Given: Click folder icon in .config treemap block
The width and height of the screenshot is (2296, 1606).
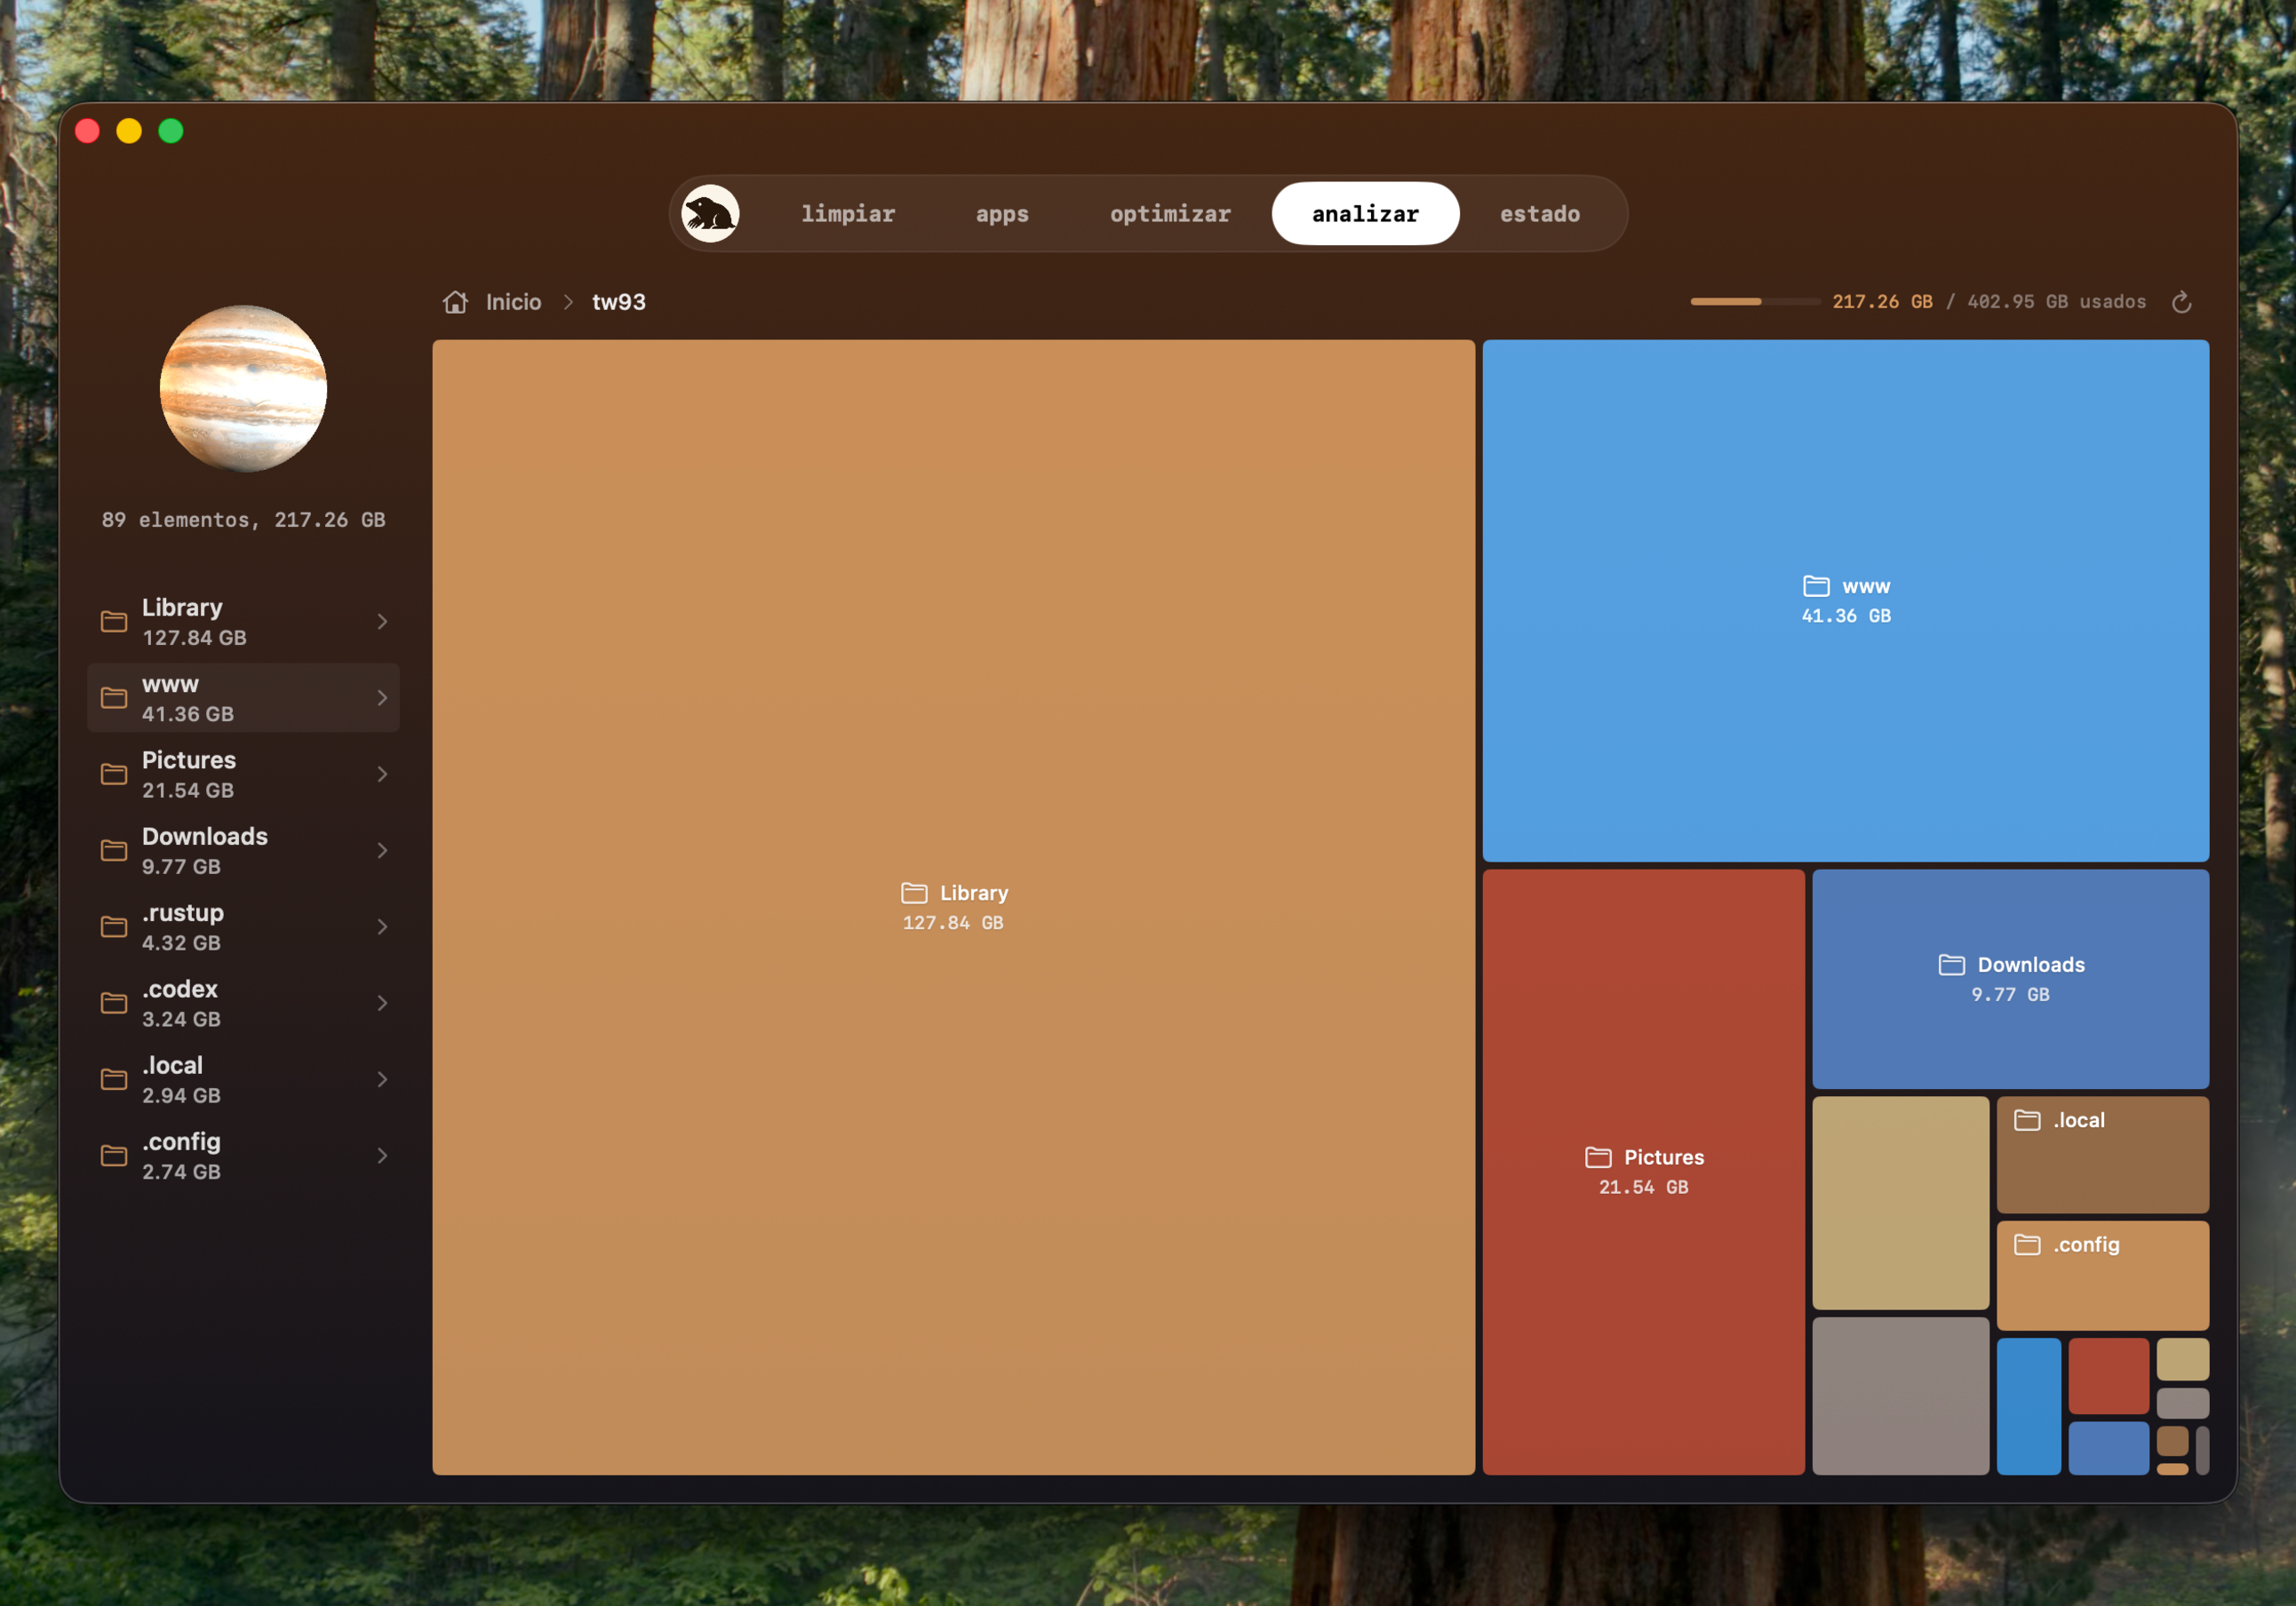Looking at the screenshot, I should [x=2027, y=1244].
